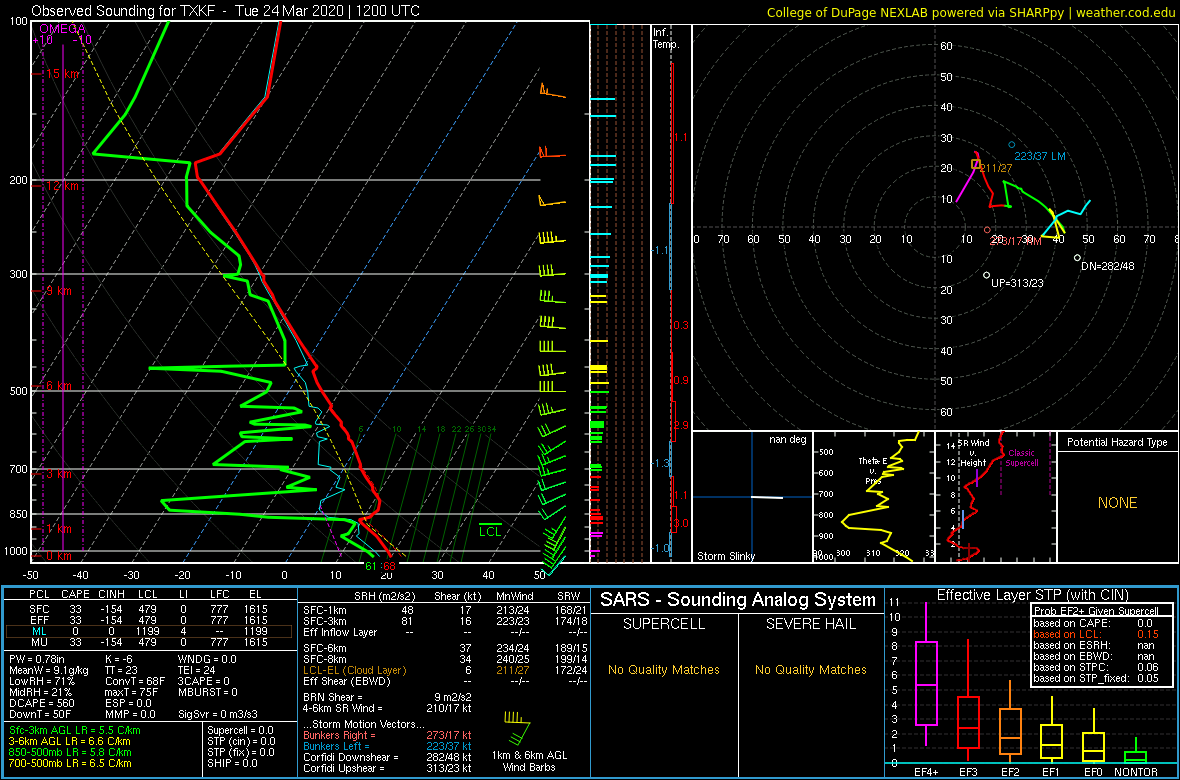Click the SFC-6km kinematics row

443,648
